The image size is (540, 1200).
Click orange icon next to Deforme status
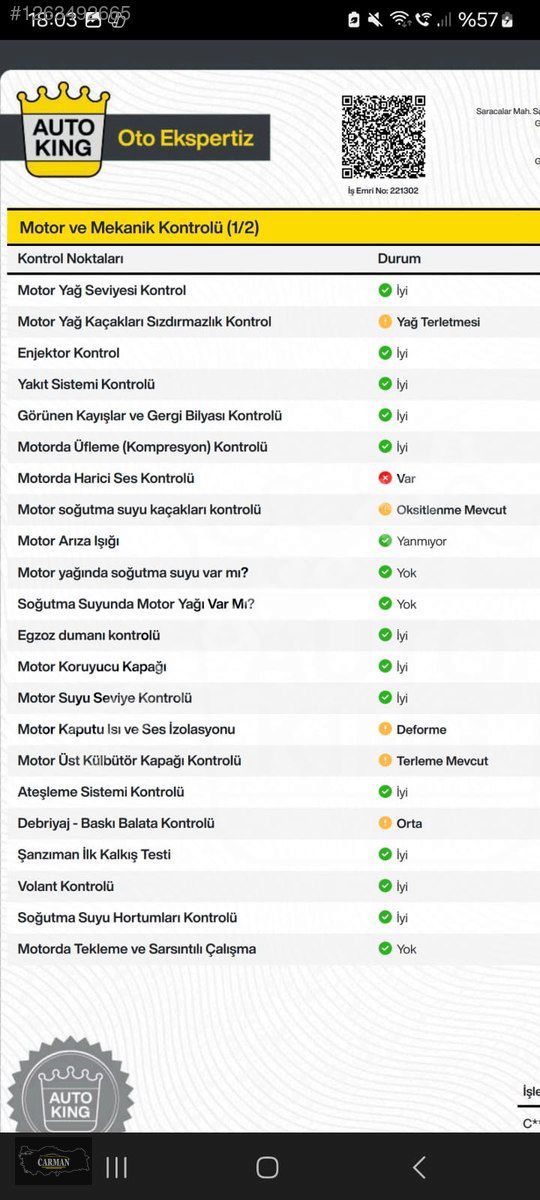click(385, 729)
